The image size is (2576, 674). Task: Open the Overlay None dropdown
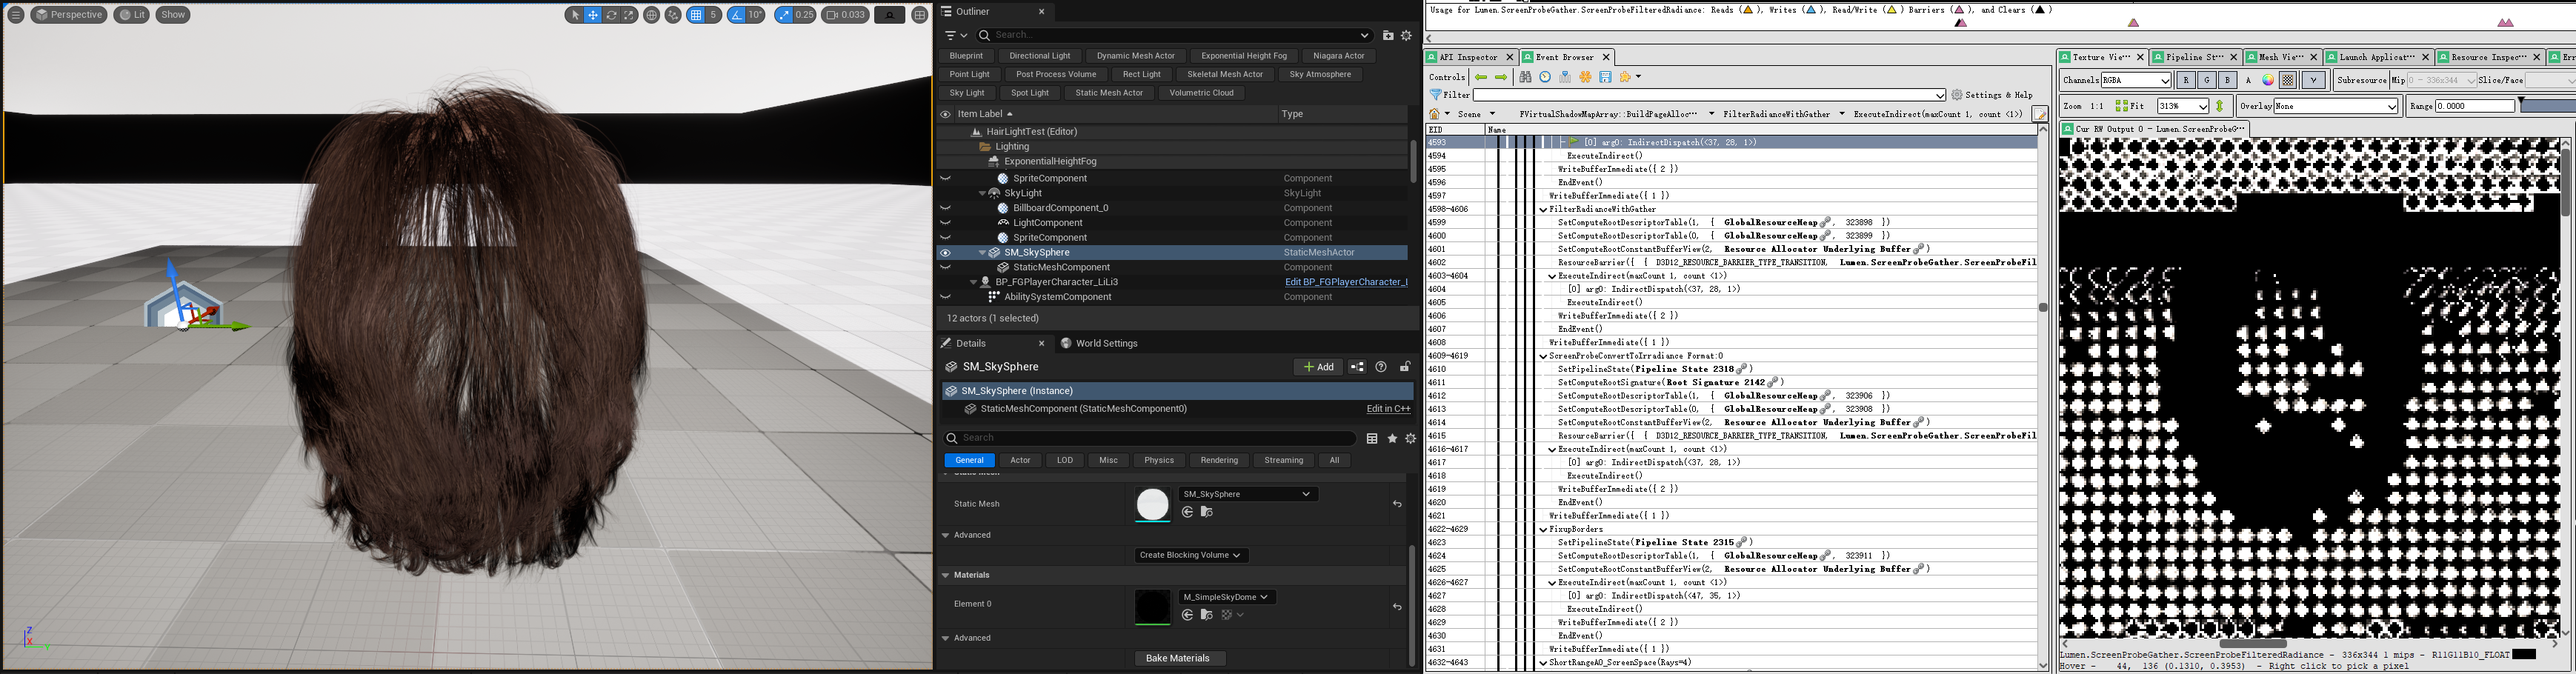pyautogui.click(x=2336, y=106)
